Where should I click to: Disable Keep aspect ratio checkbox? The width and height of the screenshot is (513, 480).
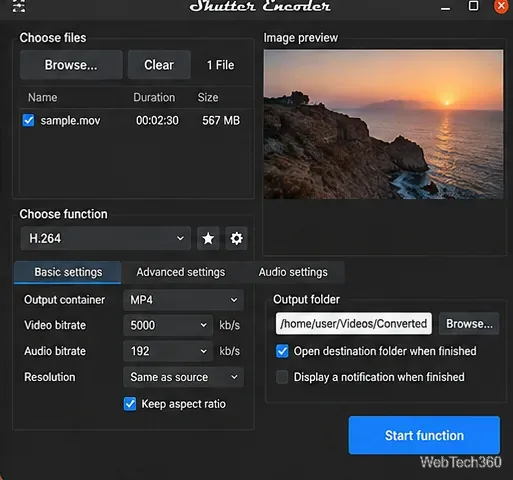pyautogui.click(x=130, y=404)
